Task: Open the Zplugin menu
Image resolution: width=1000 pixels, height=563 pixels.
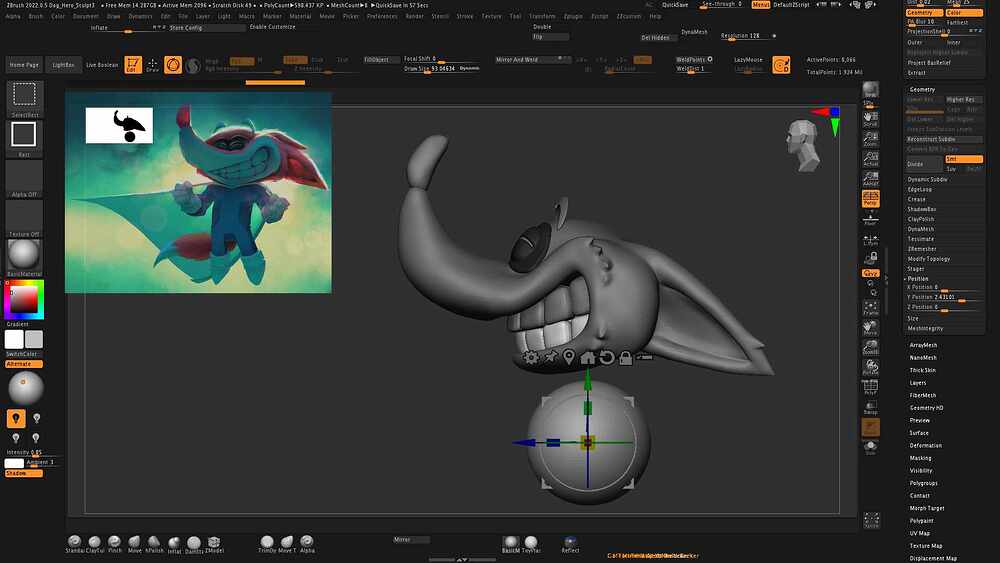Action: tap(573, 16)
